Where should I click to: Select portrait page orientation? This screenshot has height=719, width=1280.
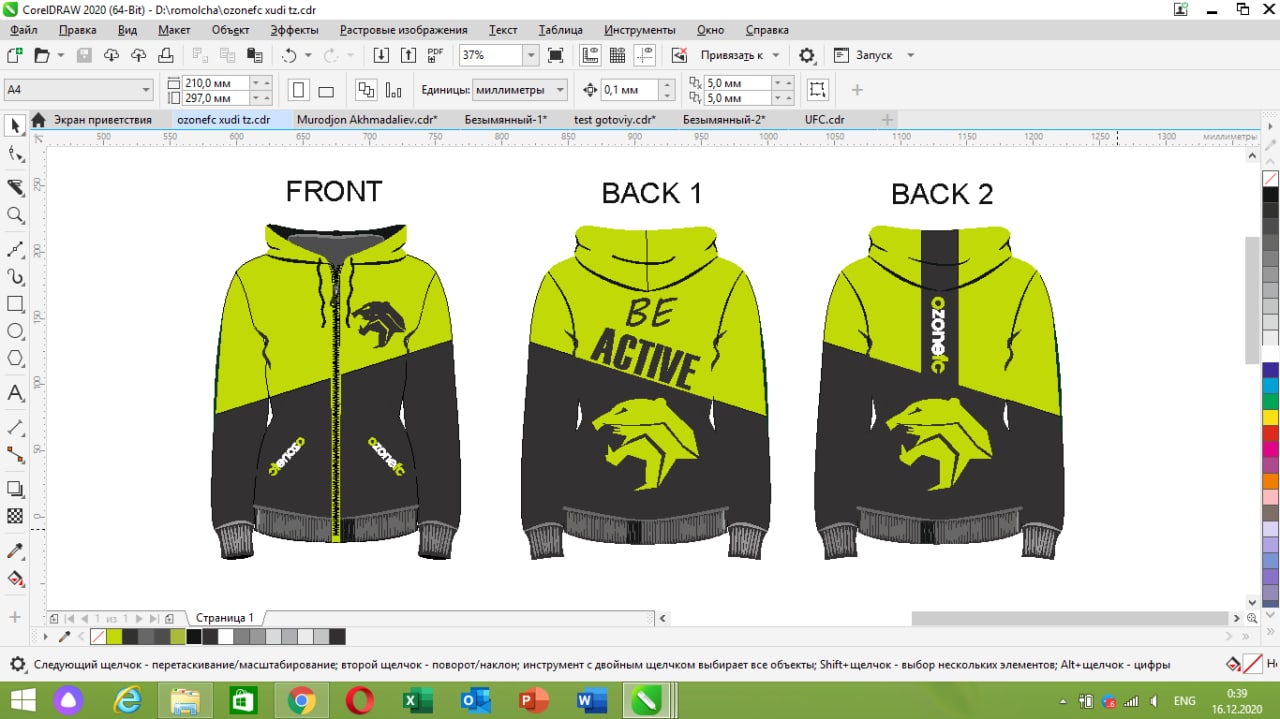point(298,90)
